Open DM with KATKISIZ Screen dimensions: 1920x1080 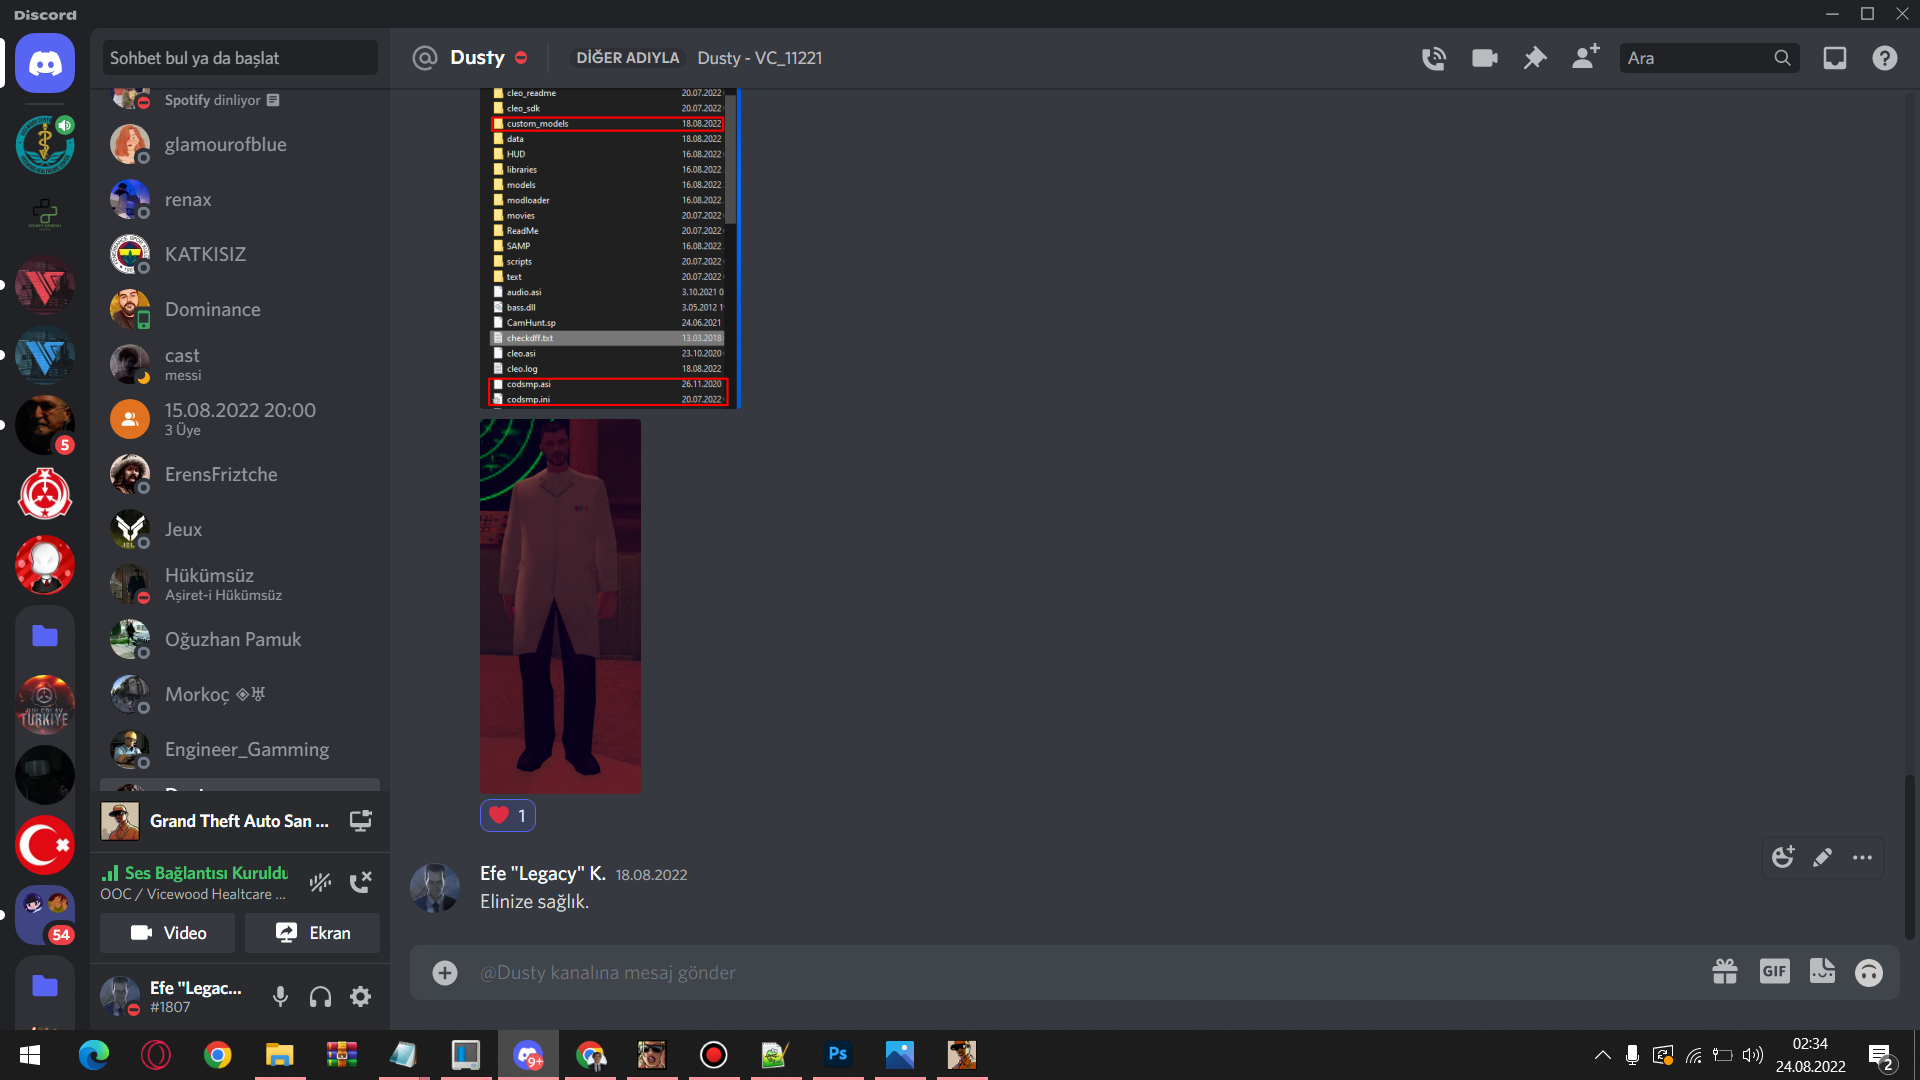pos(240,254)
